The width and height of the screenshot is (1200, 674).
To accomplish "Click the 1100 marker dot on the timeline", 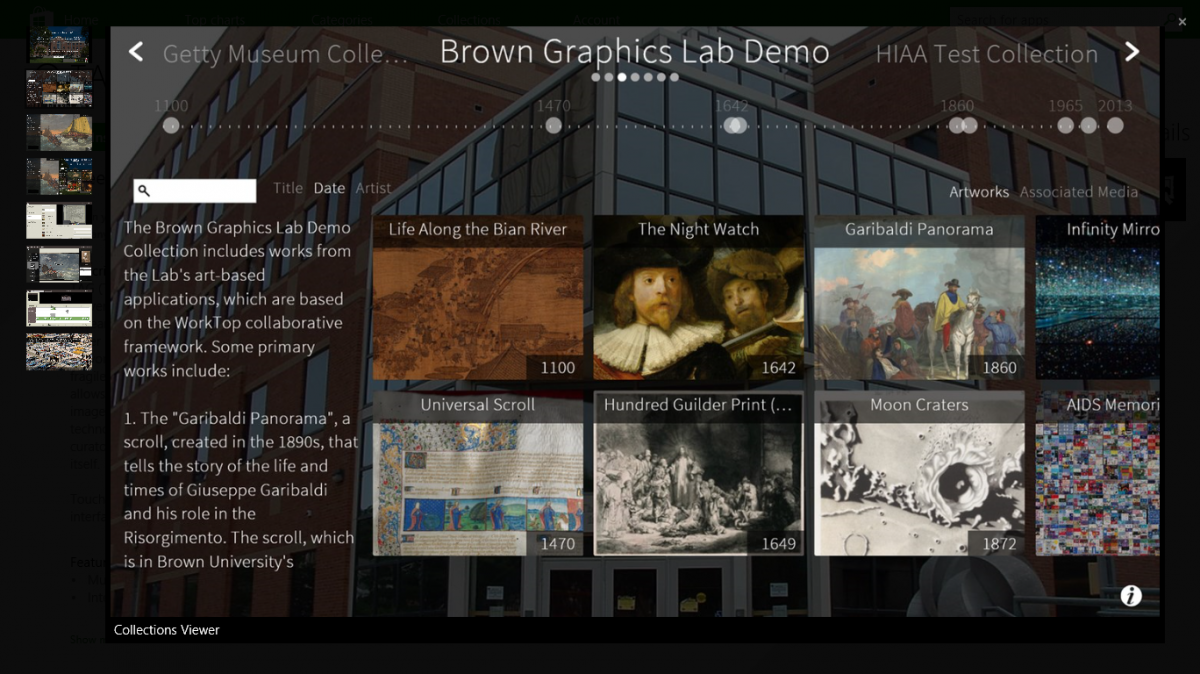I will point(171,125).
